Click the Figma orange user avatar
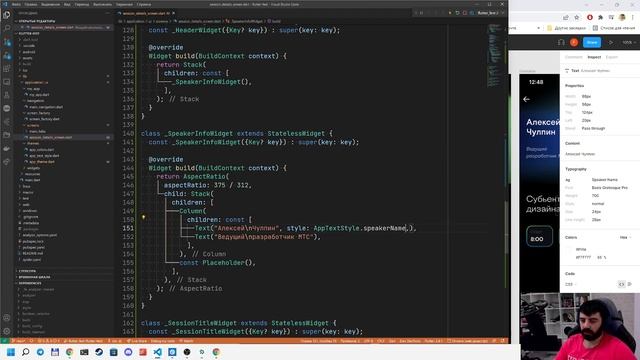The height and width of the screenshot is (360, 640). point(574,42)
